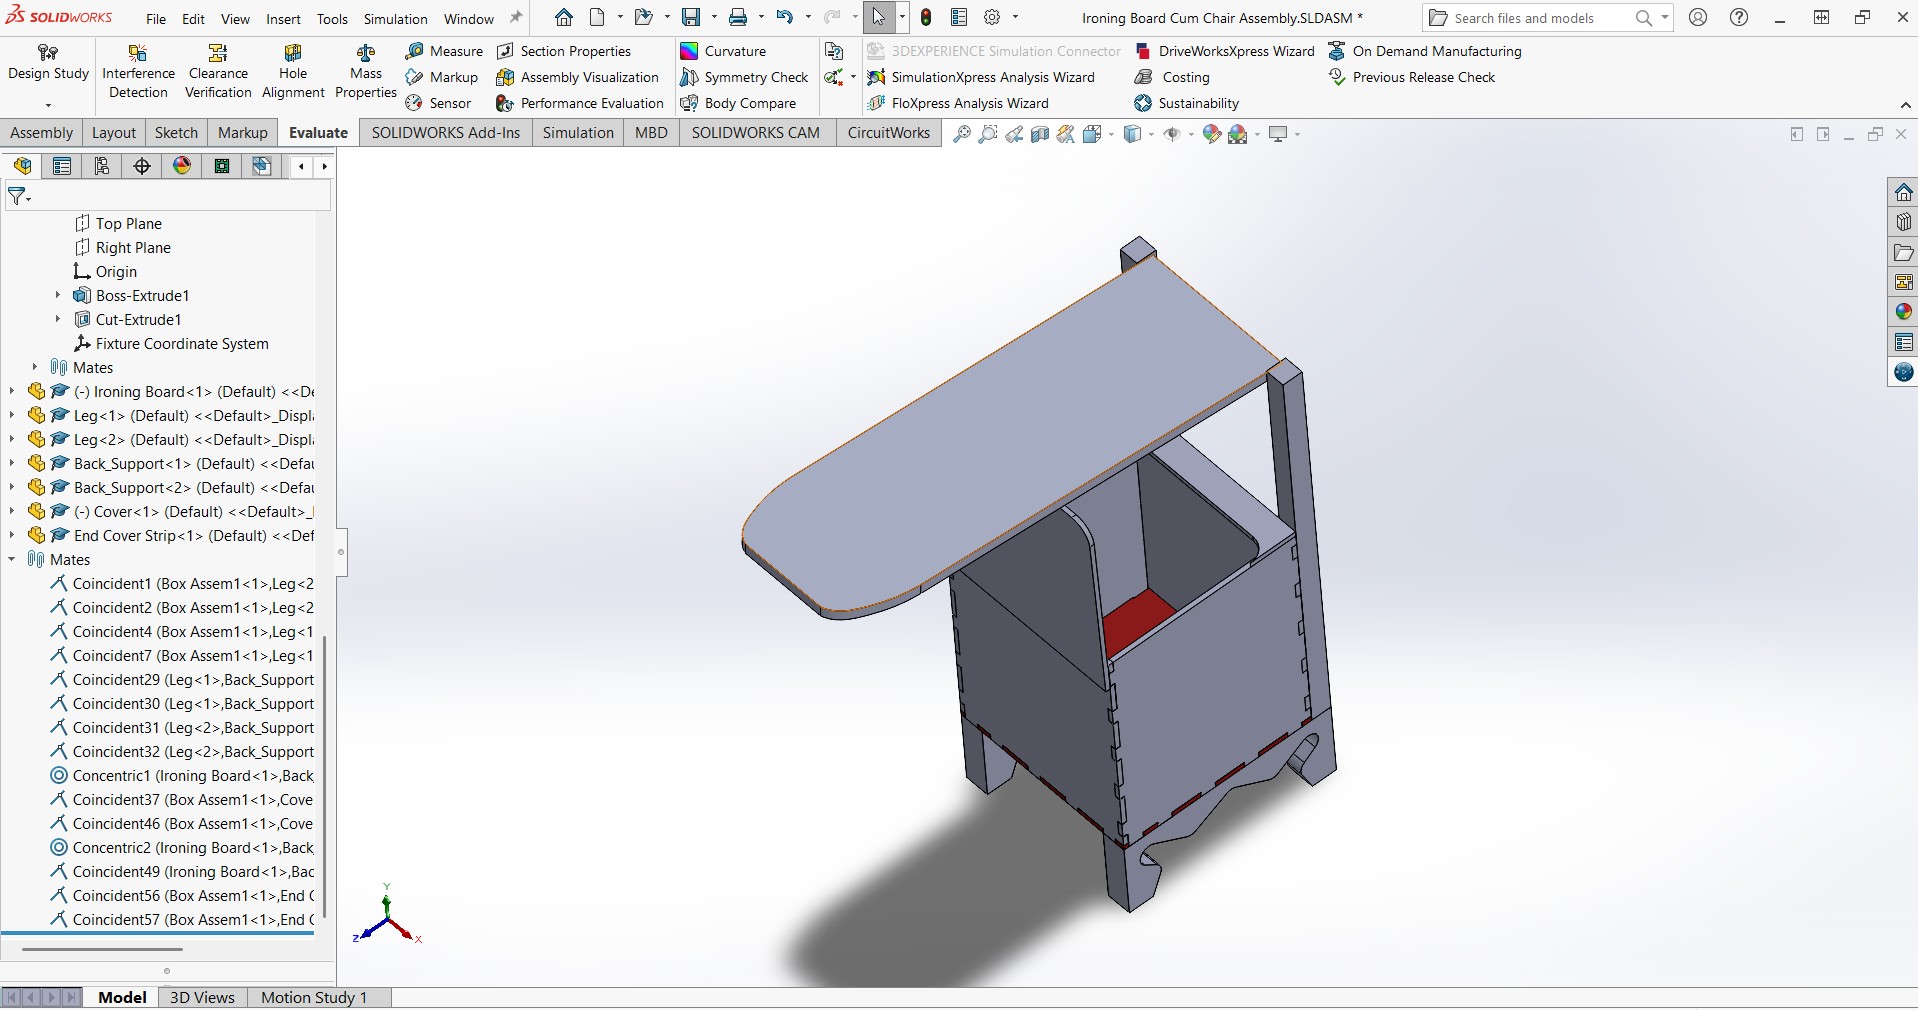The height and width of the screenshot is (1010, 1918).
Task: Open Clearance Verification
Action: point(218,72)
